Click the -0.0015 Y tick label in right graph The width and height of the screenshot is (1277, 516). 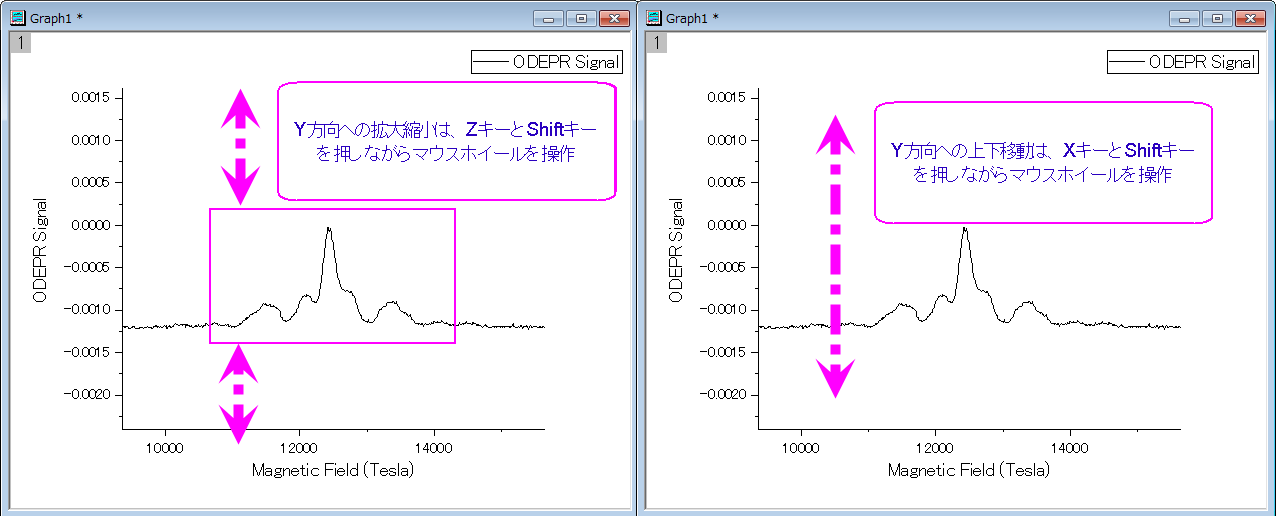725,352
